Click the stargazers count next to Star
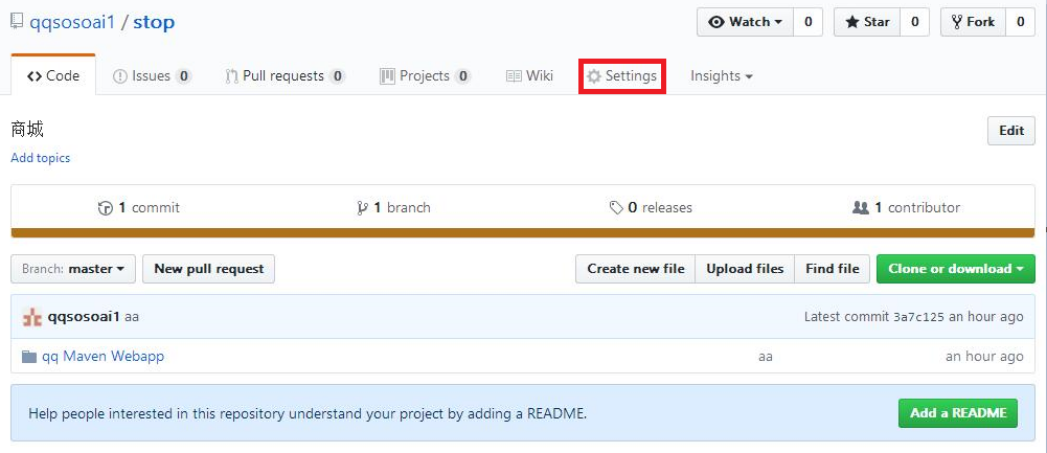 tap(915, 22)
